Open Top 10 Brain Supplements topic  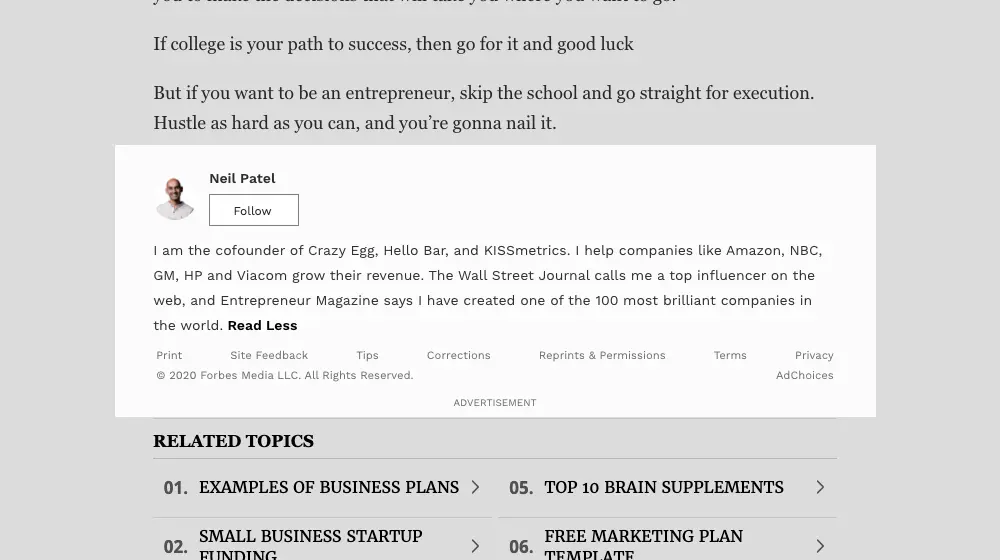click(x=663, y=487)
